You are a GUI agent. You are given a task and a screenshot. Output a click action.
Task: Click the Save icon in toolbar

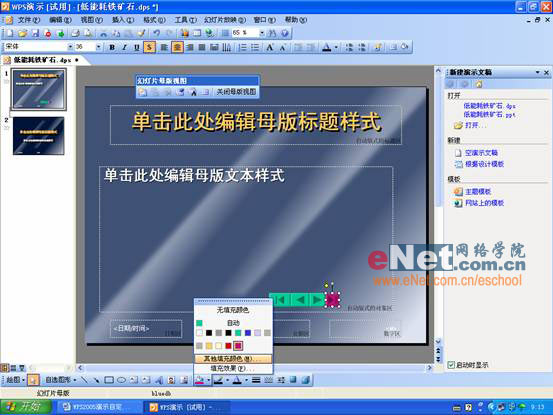point(35,33)
